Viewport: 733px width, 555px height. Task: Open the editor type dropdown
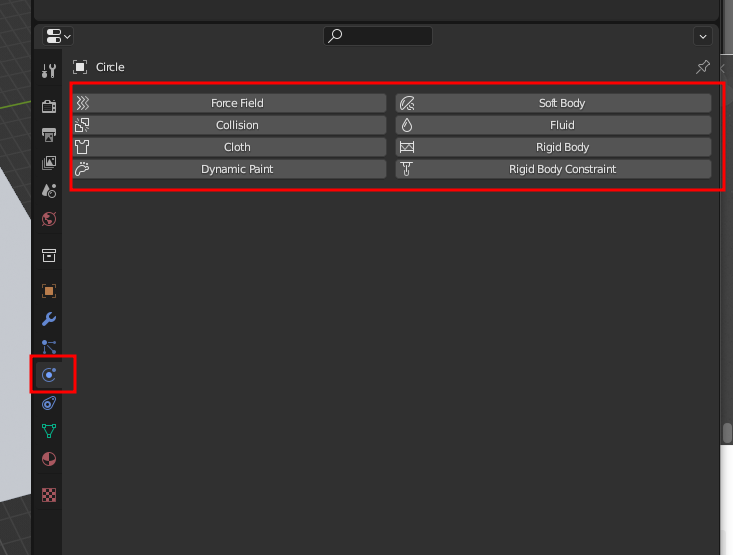58,36
